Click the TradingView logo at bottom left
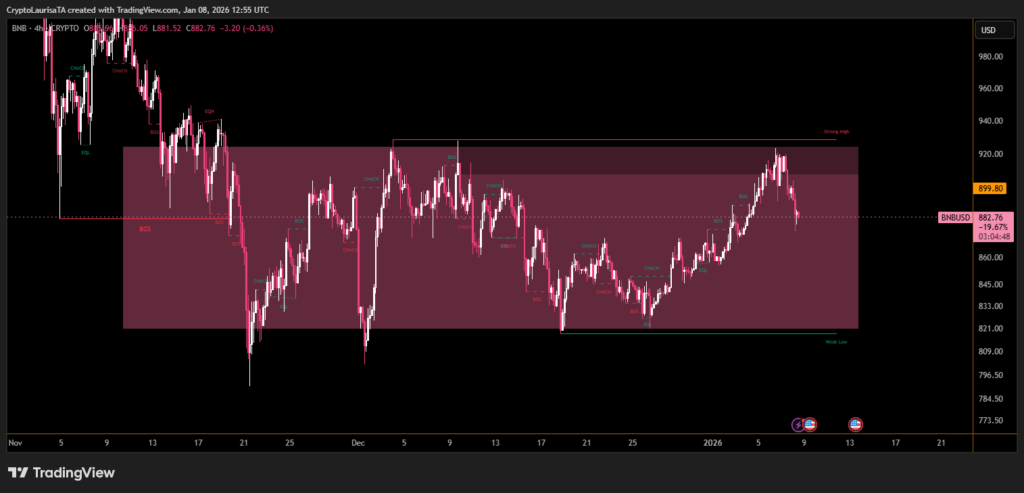This screenshot has width=1024, height=493. 62,473
